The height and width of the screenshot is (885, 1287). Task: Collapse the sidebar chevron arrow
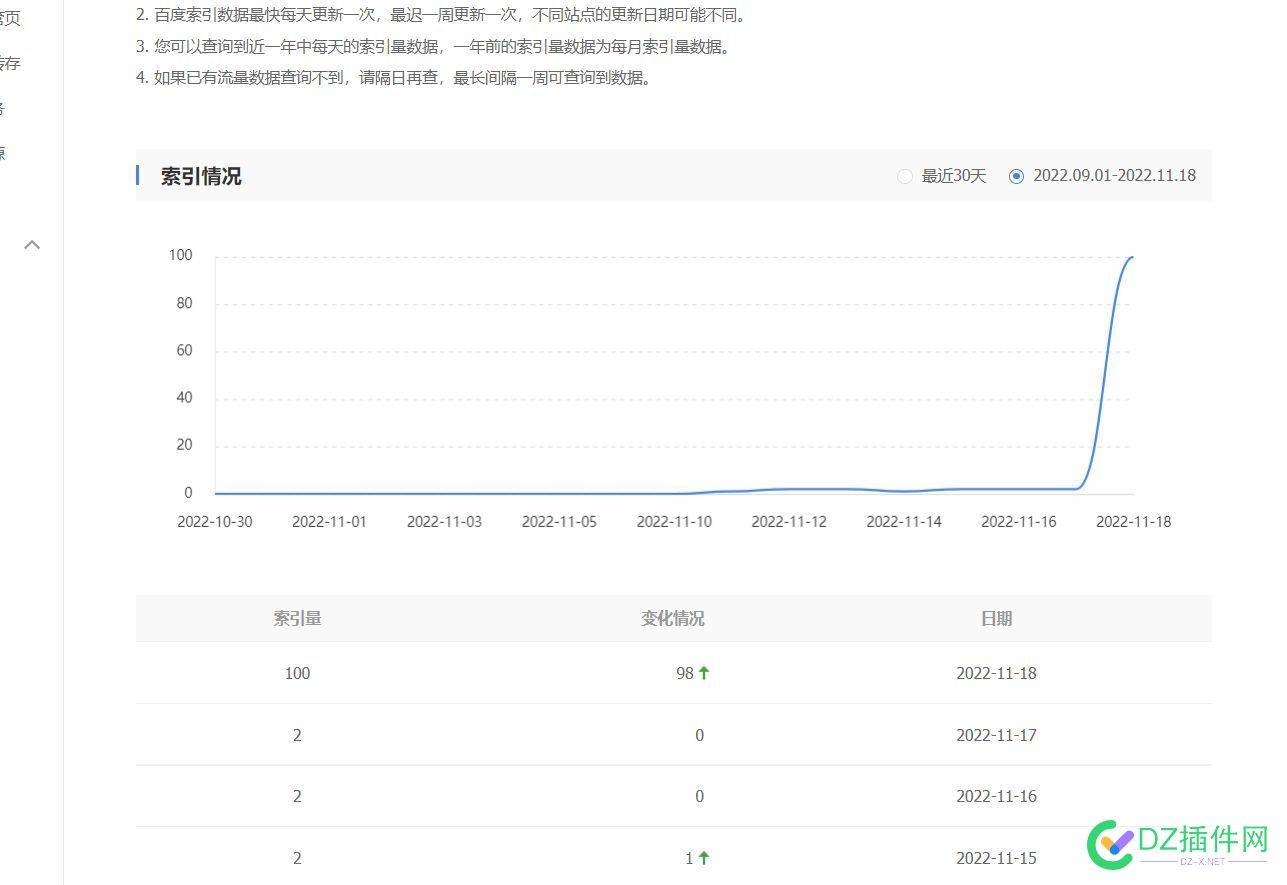click(32, 245)
